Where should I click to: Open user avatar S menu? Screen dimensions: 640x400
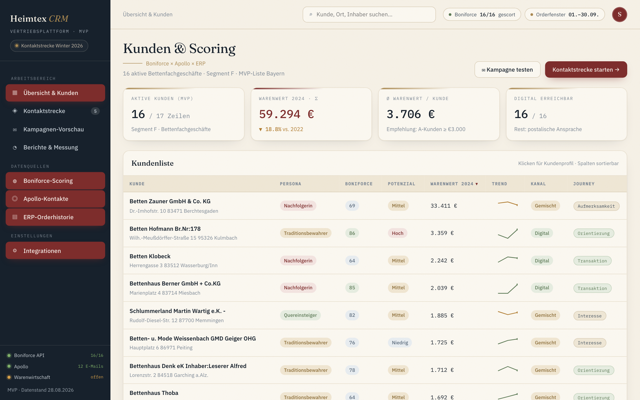point(619,14)
